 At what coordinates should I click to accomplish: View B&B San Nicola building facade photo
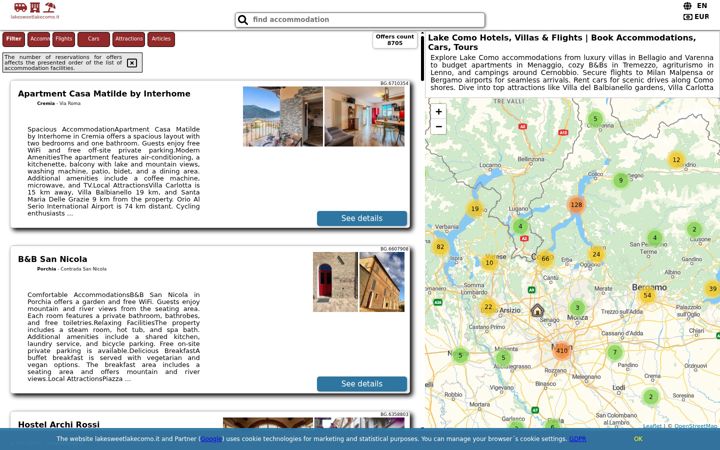point(382,282)
